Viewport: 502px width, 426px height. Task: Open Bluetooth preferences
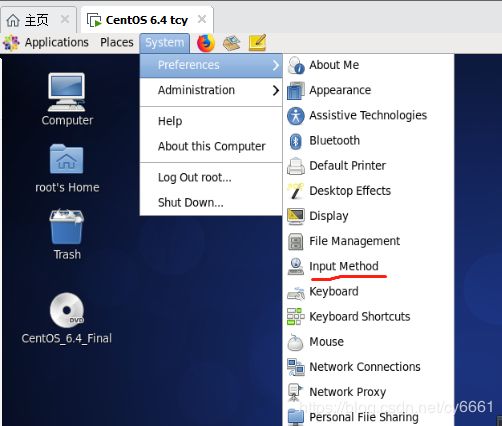pyautogui.click(x=368, y=141)
